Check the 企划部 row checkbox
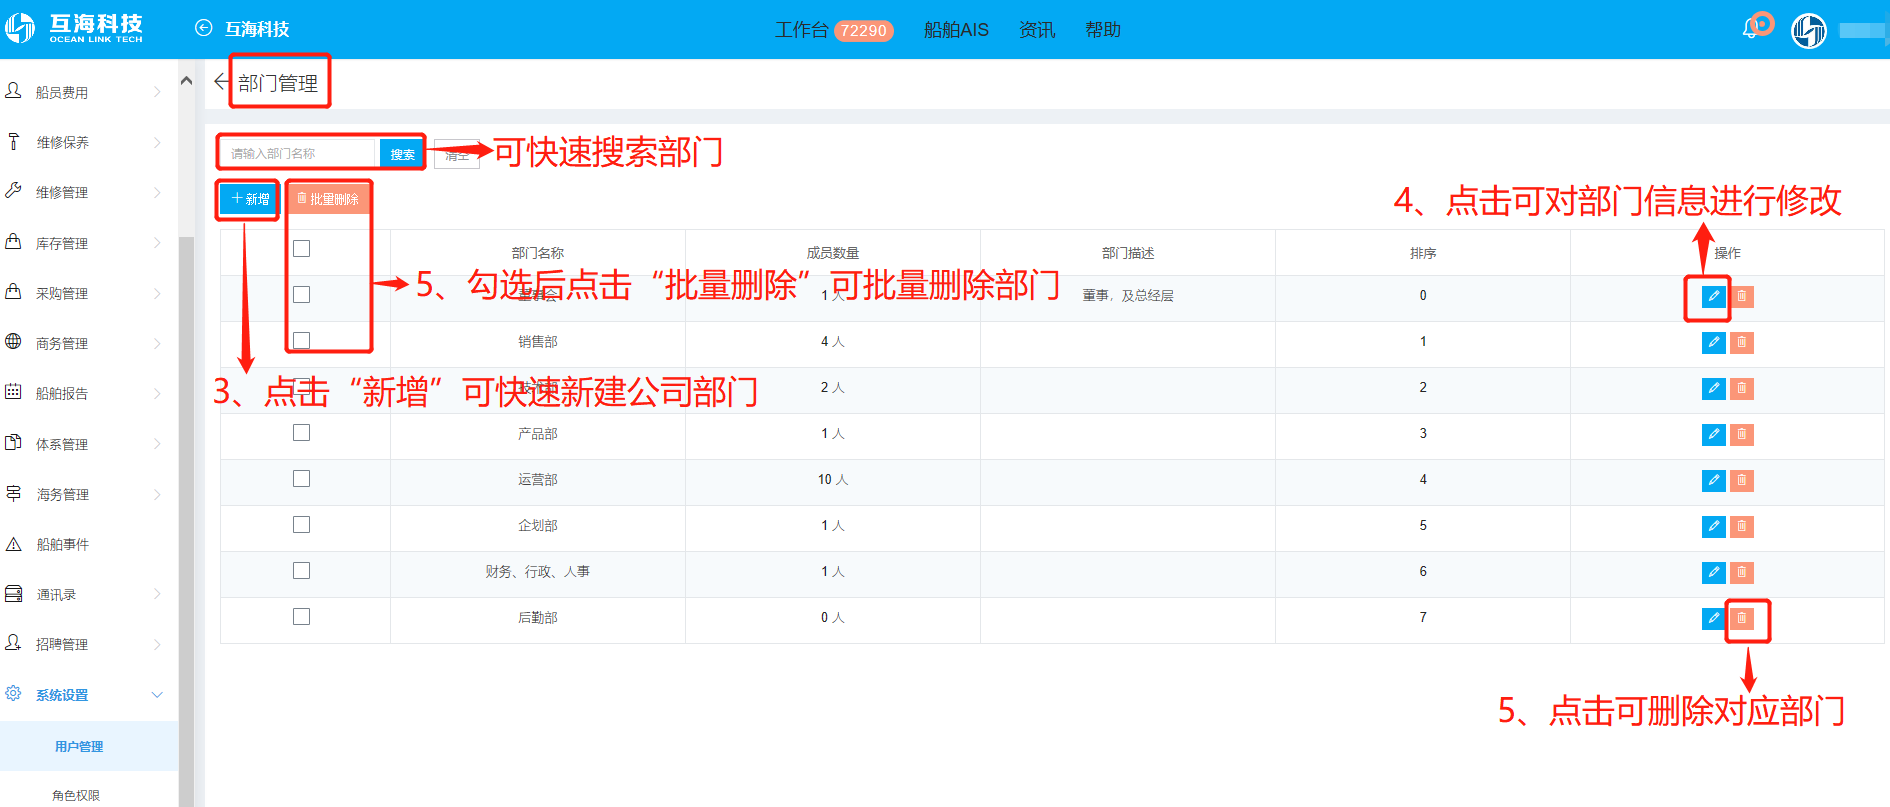The height and width of the screenshot is (807, 1890). pos(301,524)
